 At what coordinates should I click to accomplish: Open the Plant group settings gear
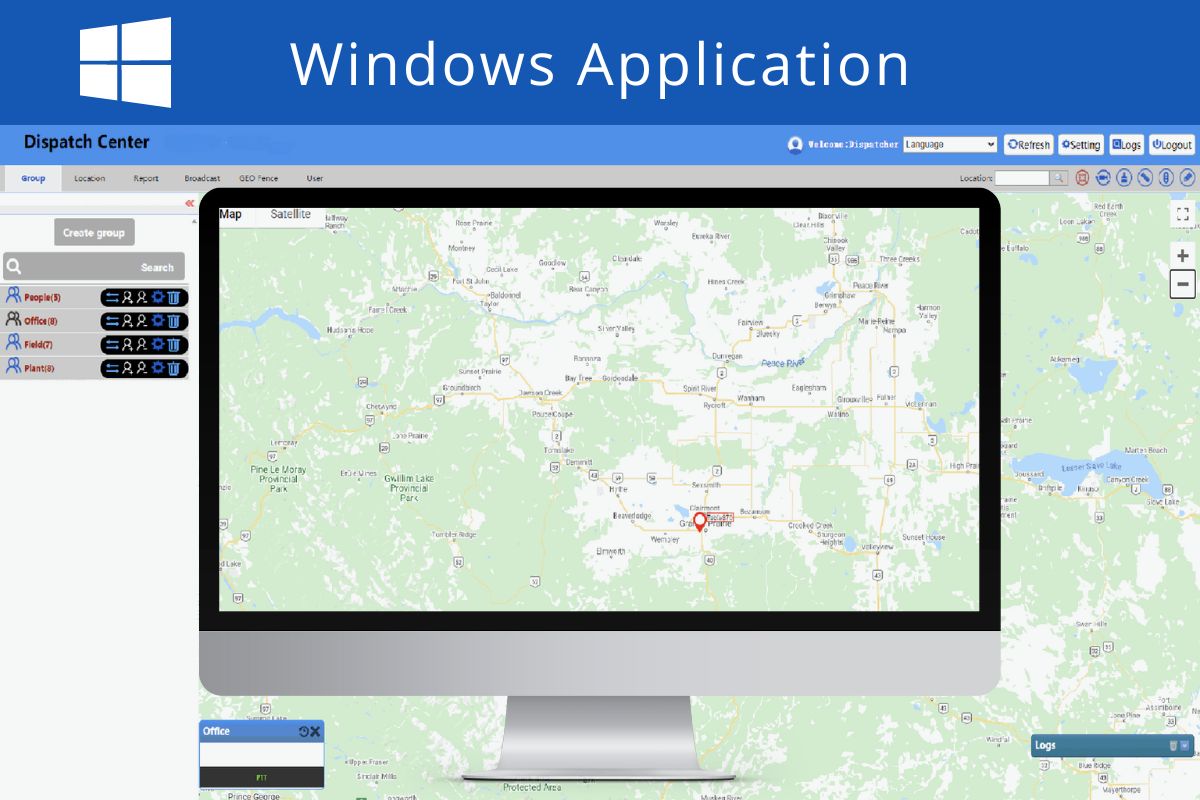[158, 367]
